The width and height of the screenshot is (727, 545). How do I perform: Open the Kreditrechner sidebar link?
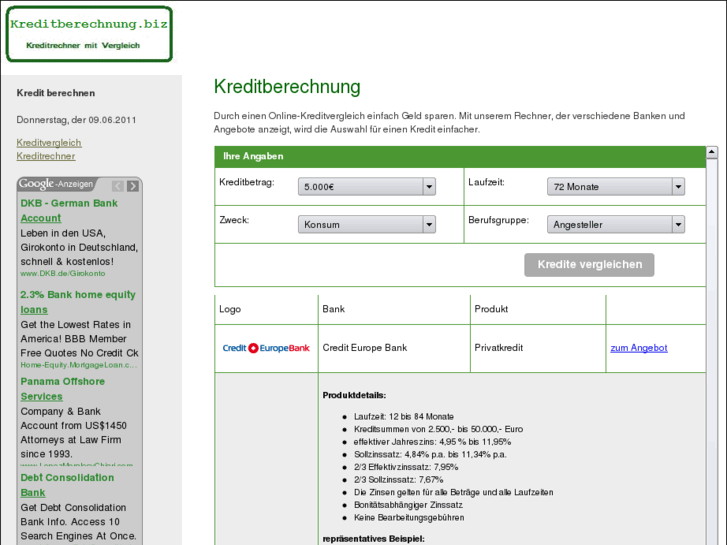(x=46, y=156)
